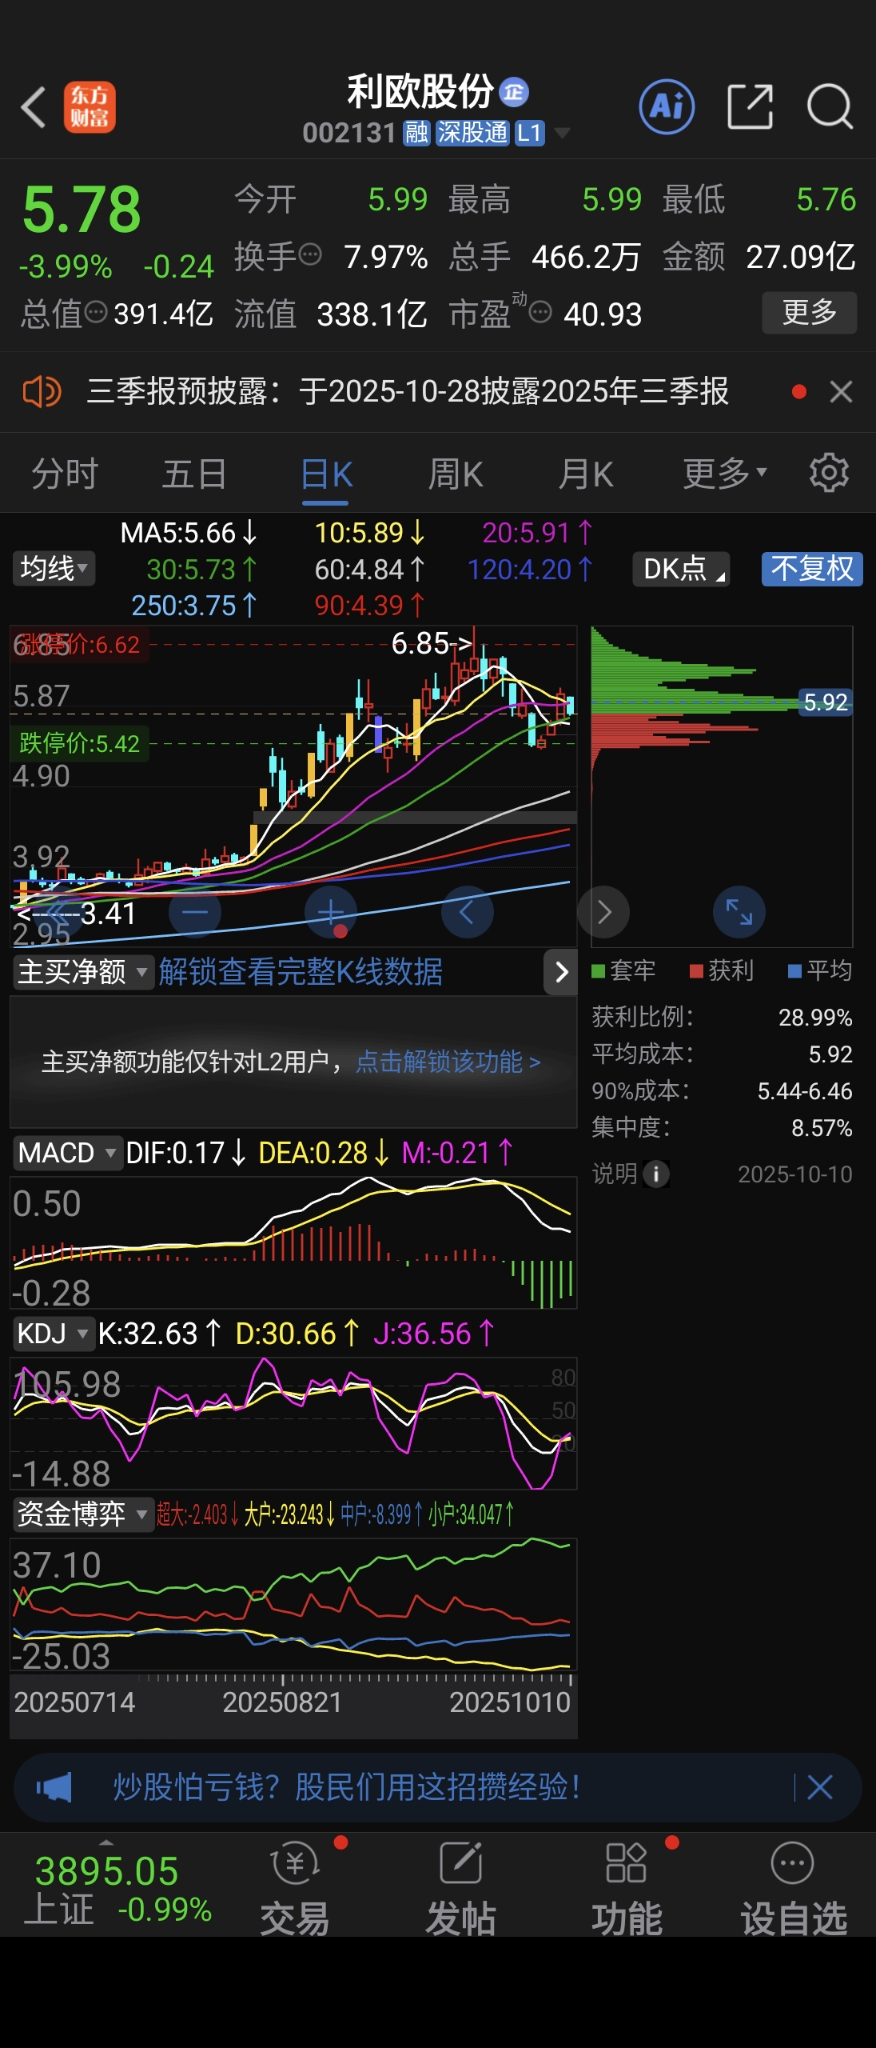Toggle the 获利 legend item
This screenshot has width=876, height=2048.
click(721, 971)
